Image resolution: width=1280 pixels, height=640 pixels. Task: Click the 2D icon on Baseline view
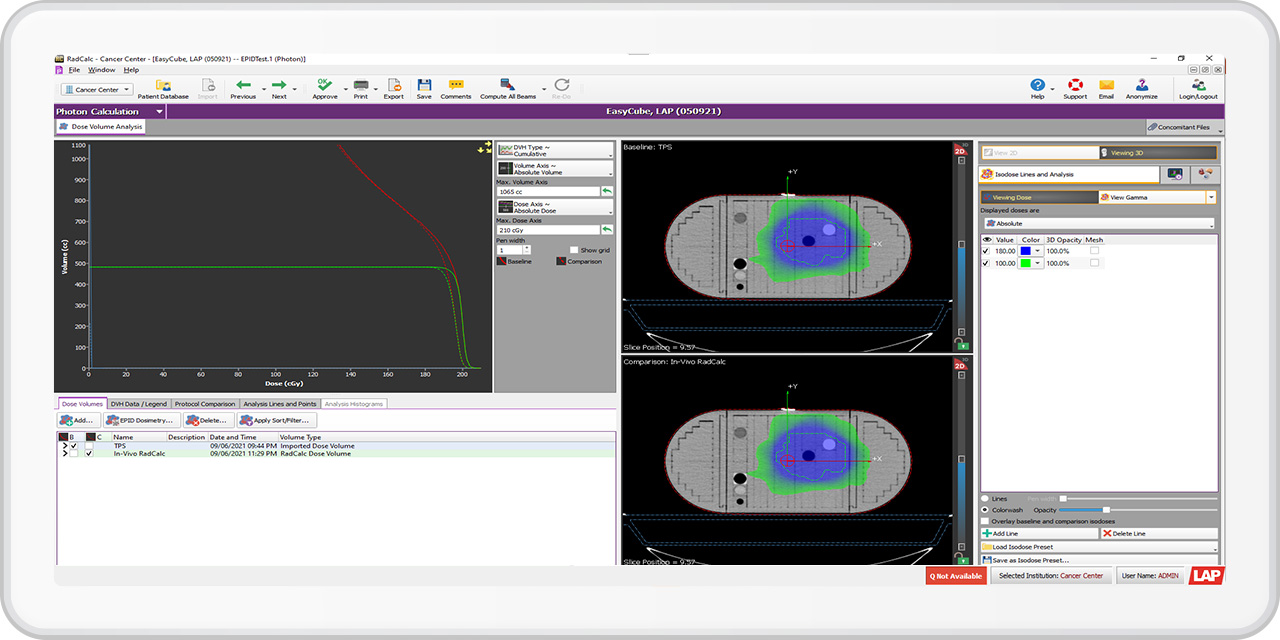coord(961,151)
